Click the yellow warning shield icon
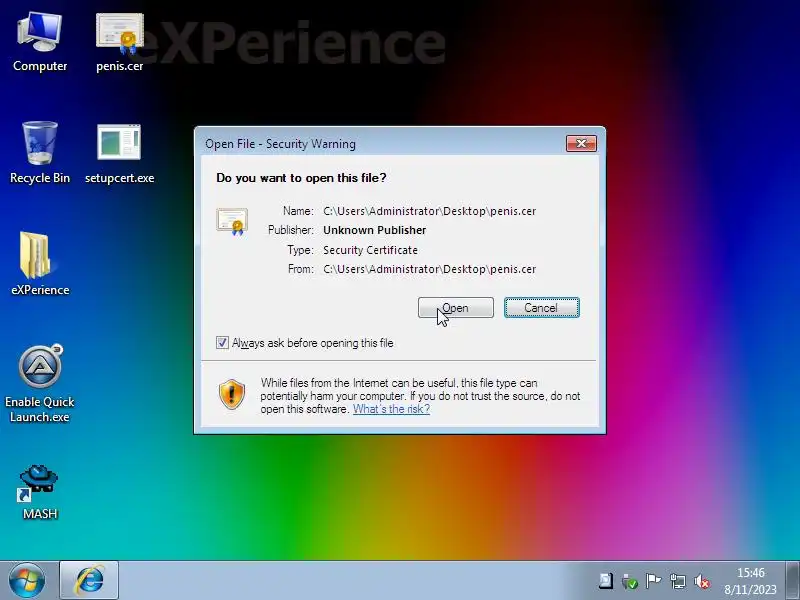800x600 pixels. pyautogui.click(x=232, y=394)
